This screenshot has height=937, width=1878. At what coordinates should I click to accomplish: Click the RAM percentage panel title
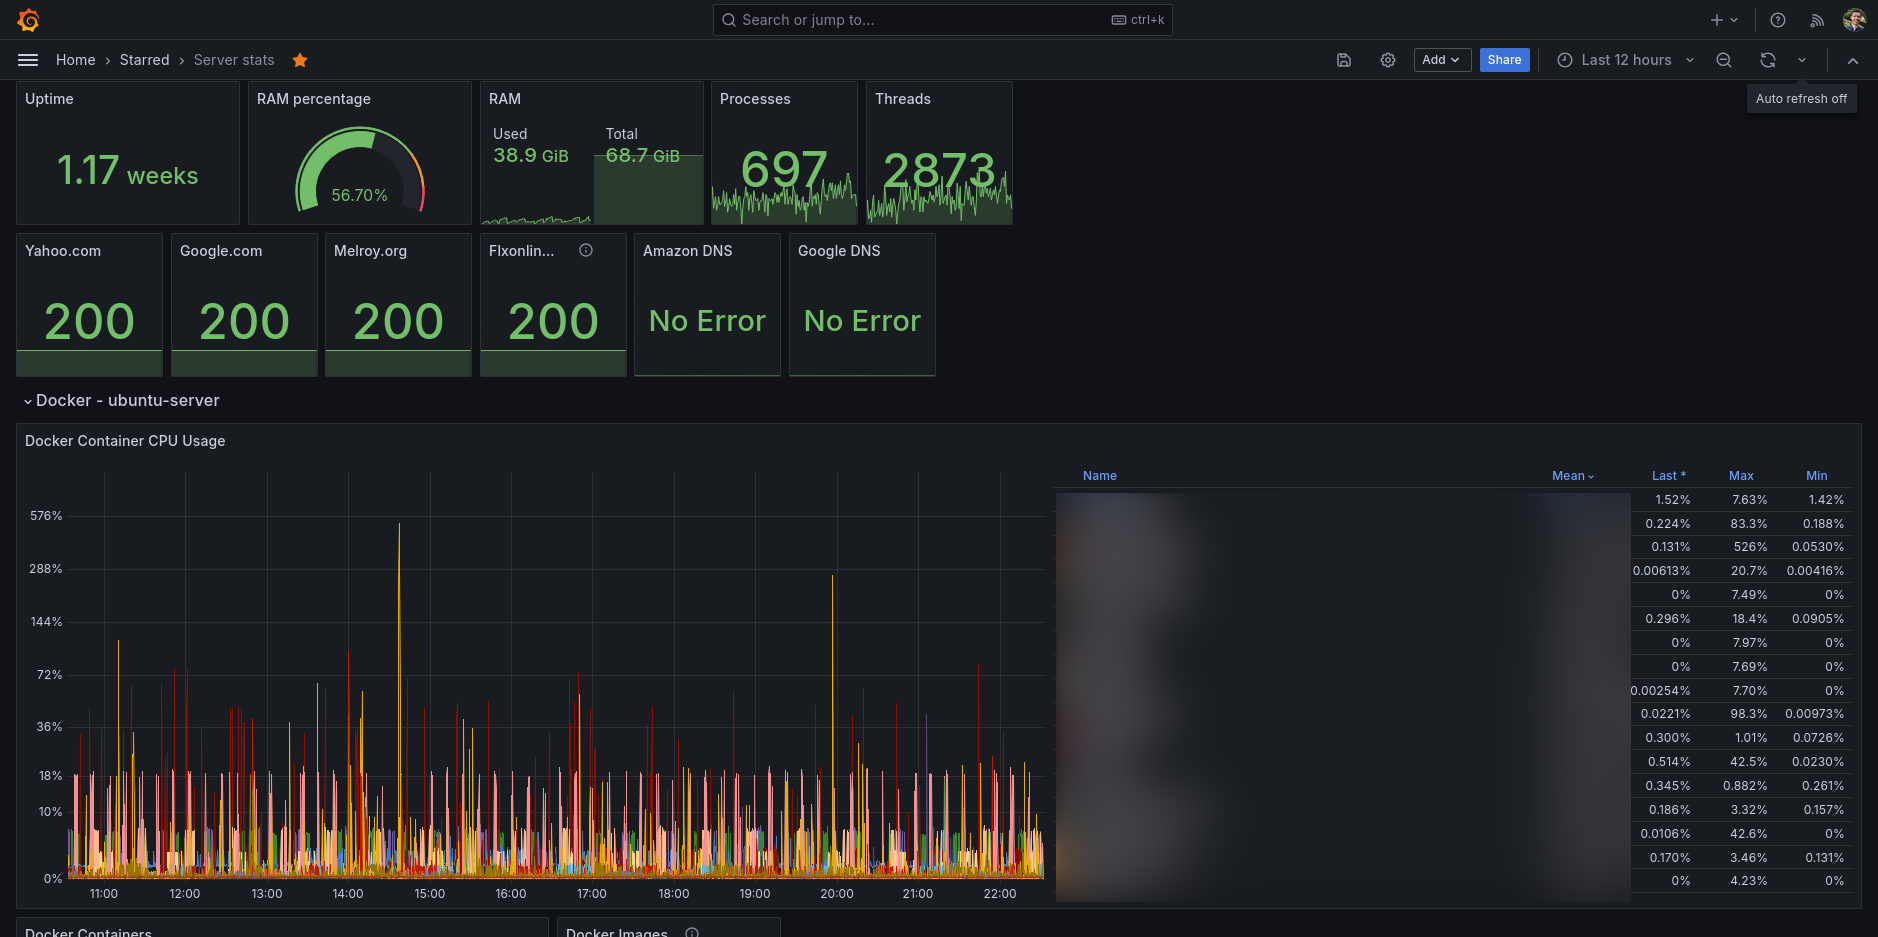tap(314, 99)
